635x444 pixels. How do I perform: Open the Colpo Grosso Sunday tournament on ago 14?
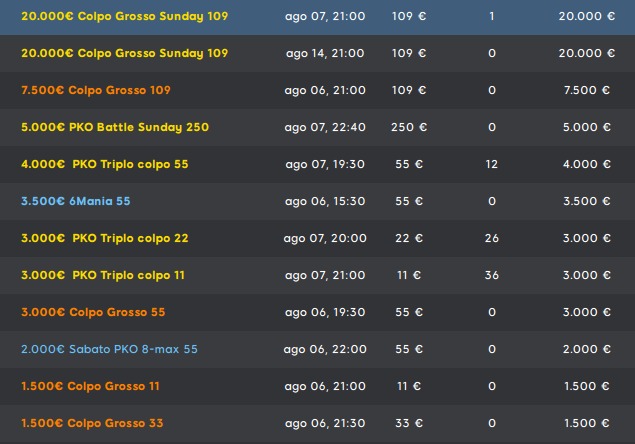pyautogui.click(x=318, y=53)
